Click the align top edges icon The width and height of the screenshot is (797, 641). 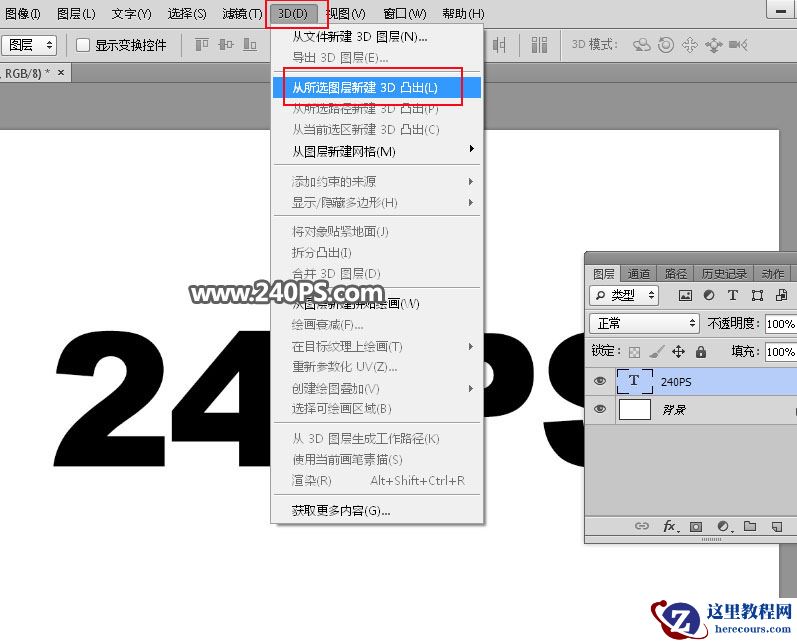(202, 45)
